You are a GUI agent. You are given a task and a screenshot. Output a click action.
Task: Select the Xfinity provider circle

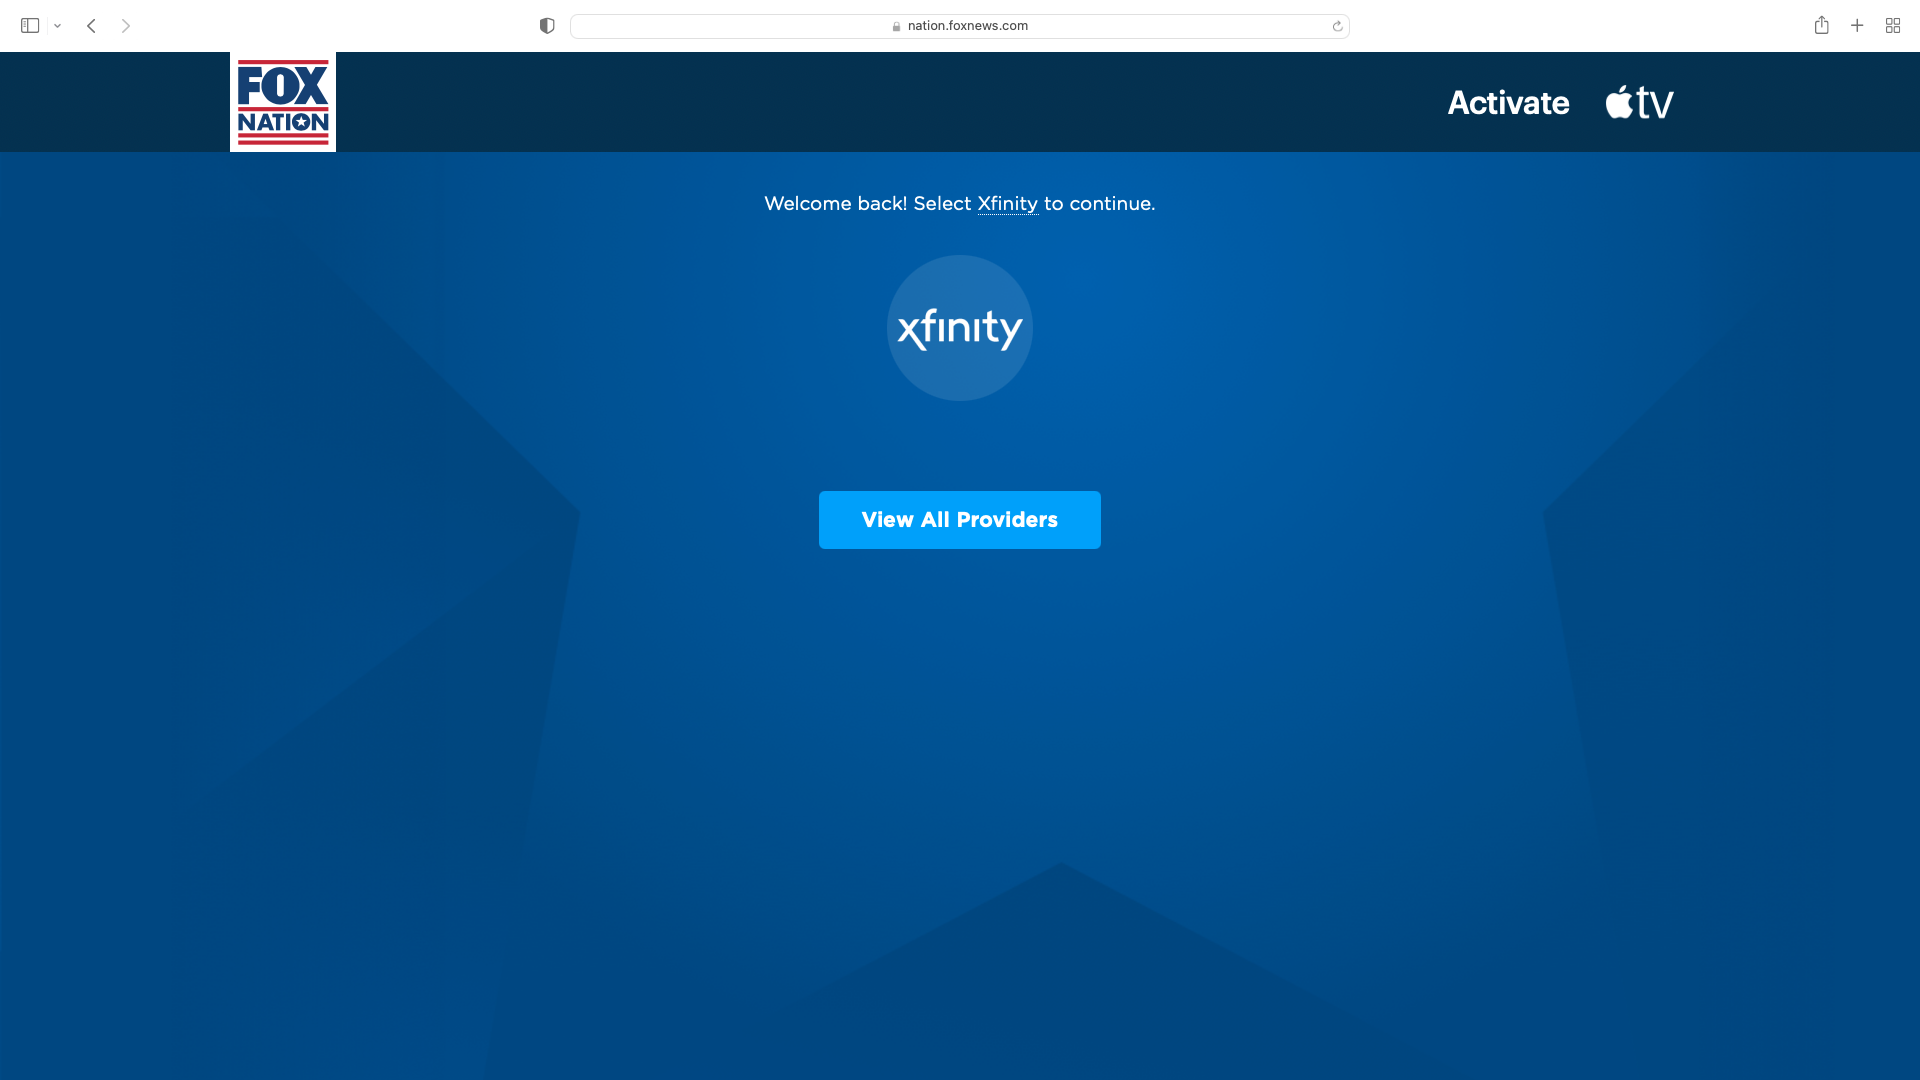pyautogui.click(x=960, y=328)
